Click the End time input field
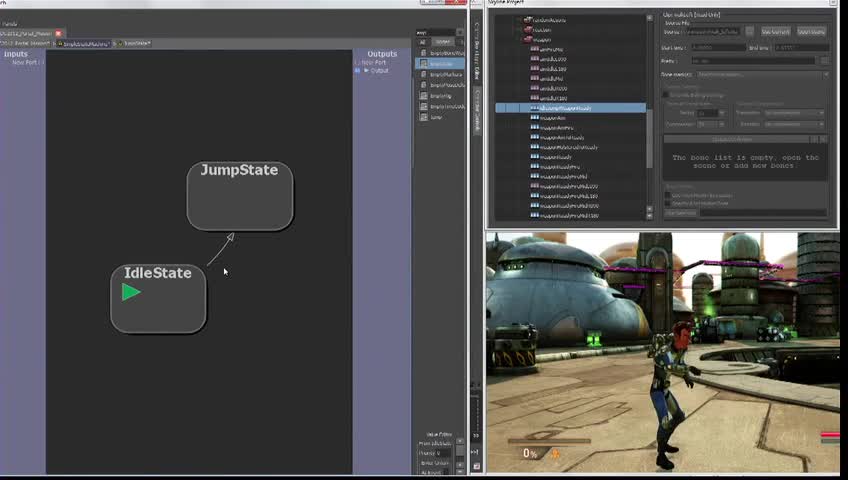The height and width of the screenshot is (480, 848). click(801, 48)
